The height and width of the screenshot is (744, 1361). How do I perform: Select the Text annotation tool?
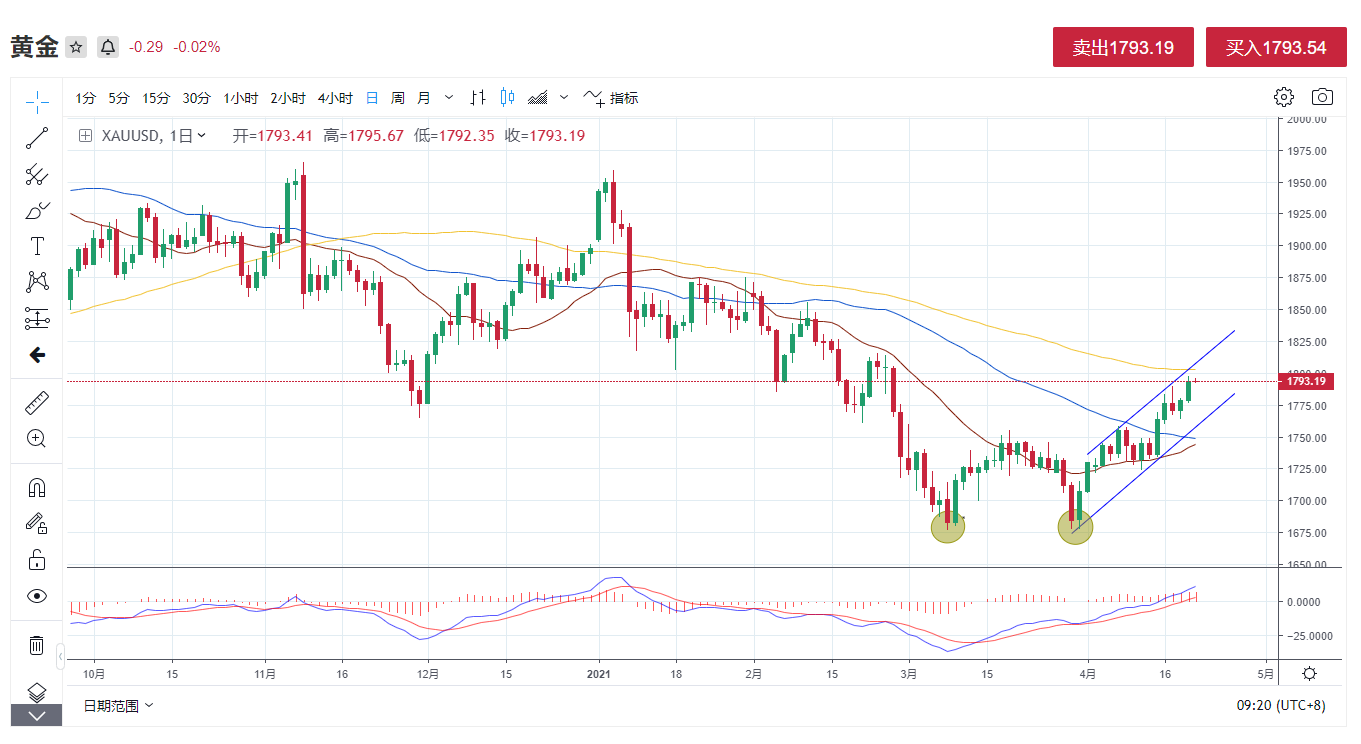click(x=37, y=246)
